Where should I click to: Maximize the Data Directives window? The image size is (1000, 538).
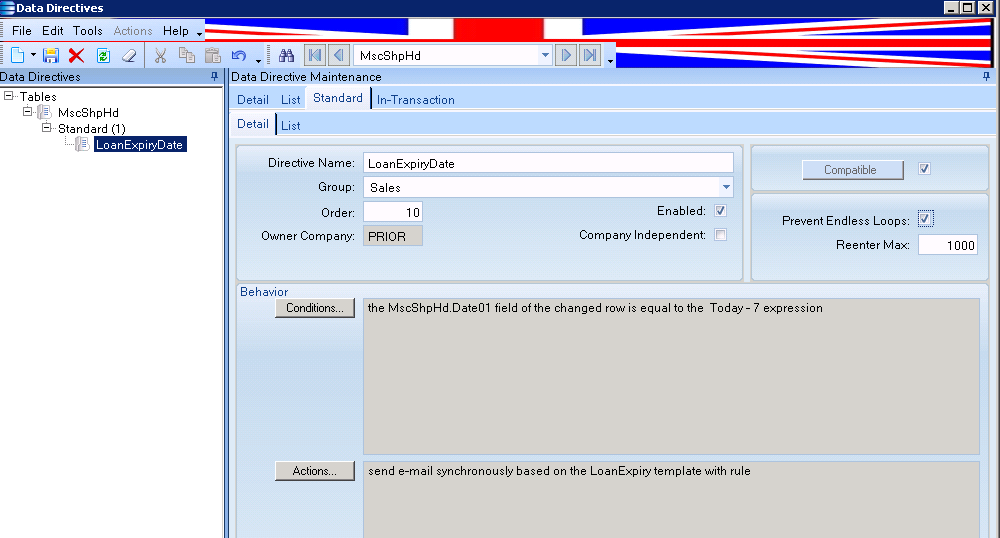click(x=967, y=8)
